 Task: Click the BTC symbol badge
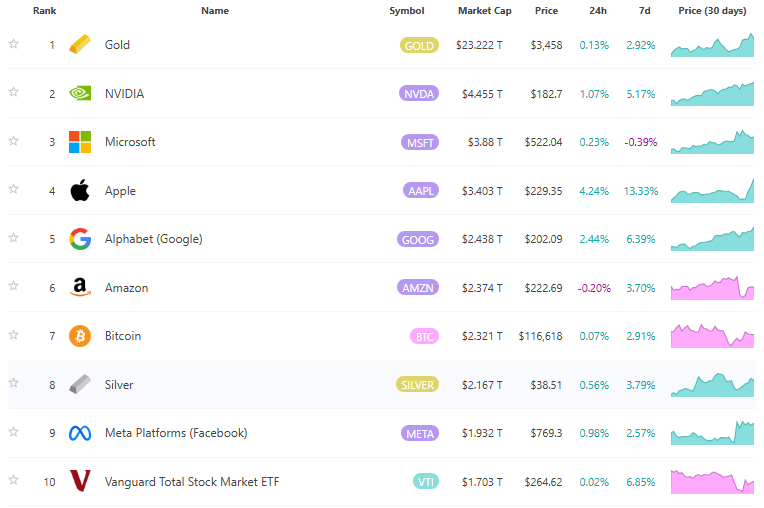424,337
